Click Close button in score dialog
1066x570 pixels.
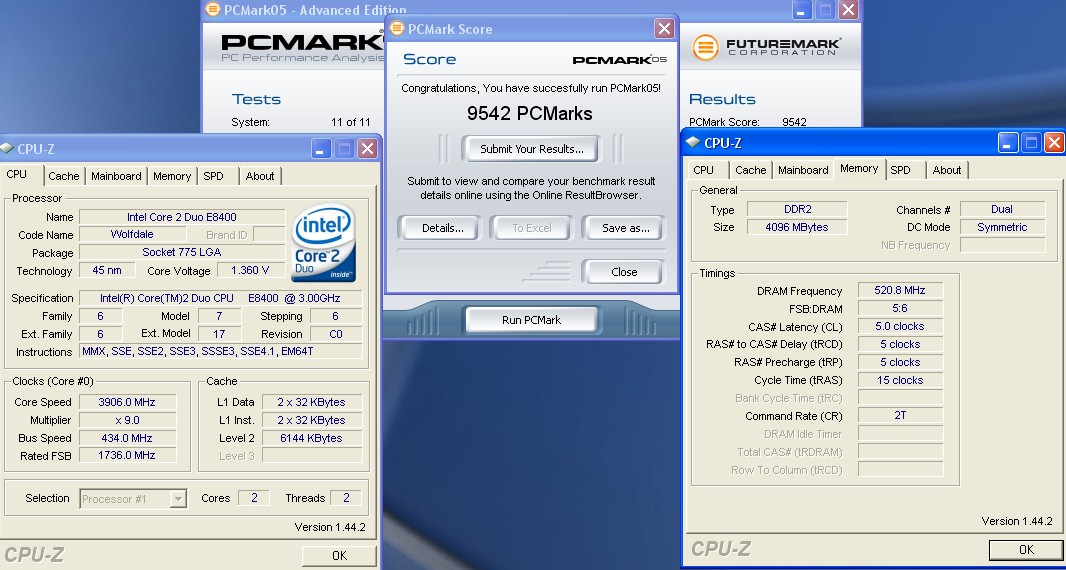[x=624, y=272]
